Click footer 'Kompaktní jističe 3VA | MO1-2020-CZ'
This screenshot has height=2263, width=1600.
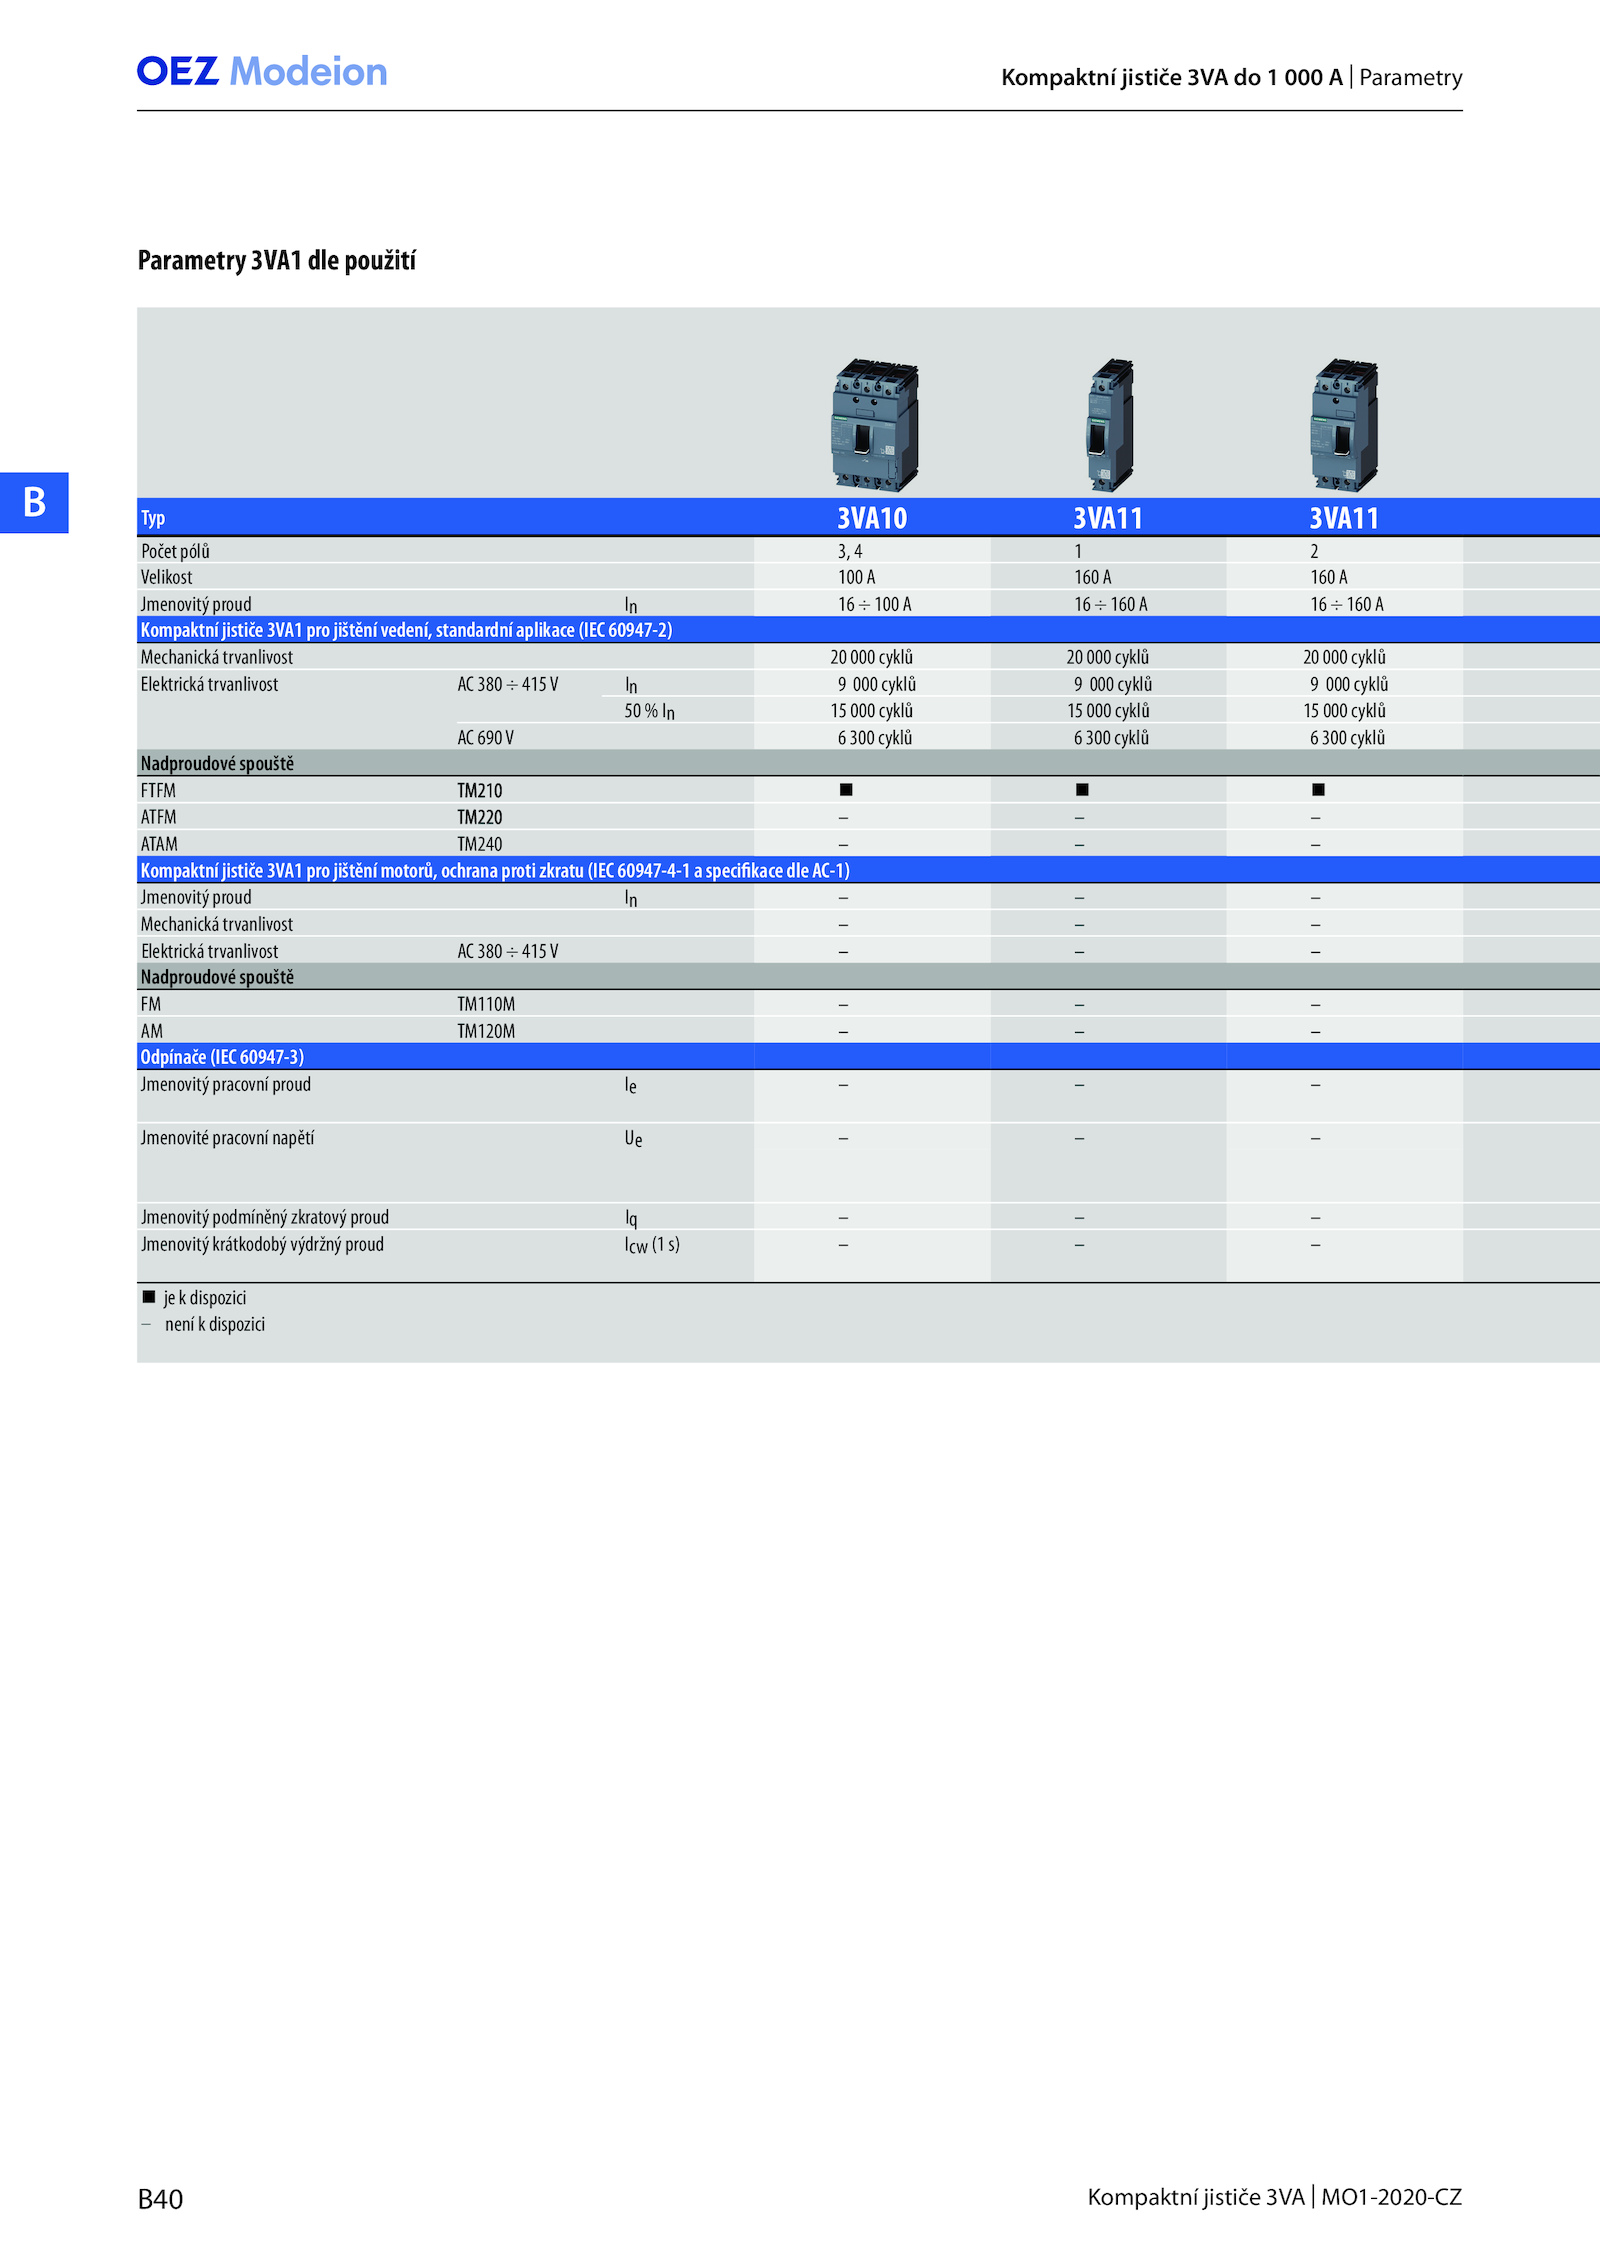pyautogui.click(x=1275, y=2197)
